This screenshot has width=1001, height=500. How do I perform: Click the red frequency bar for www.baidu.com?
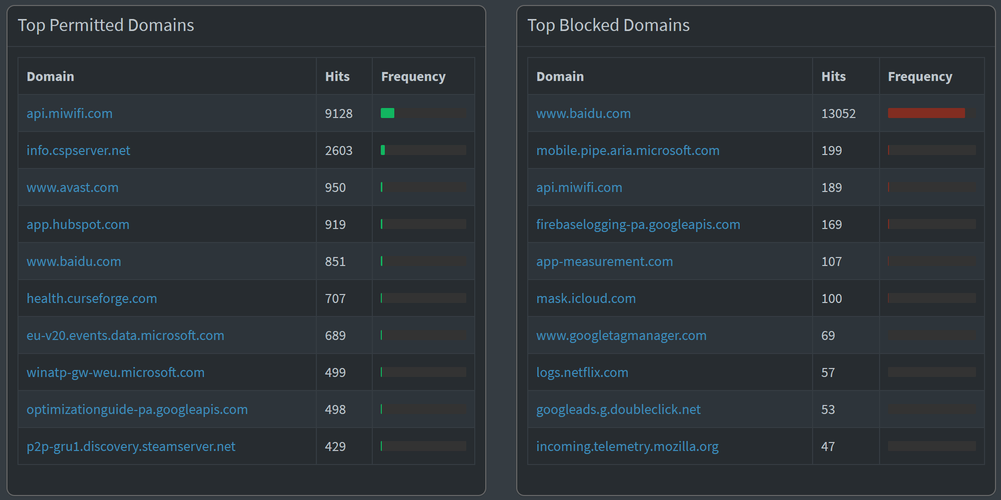point(925,114)
